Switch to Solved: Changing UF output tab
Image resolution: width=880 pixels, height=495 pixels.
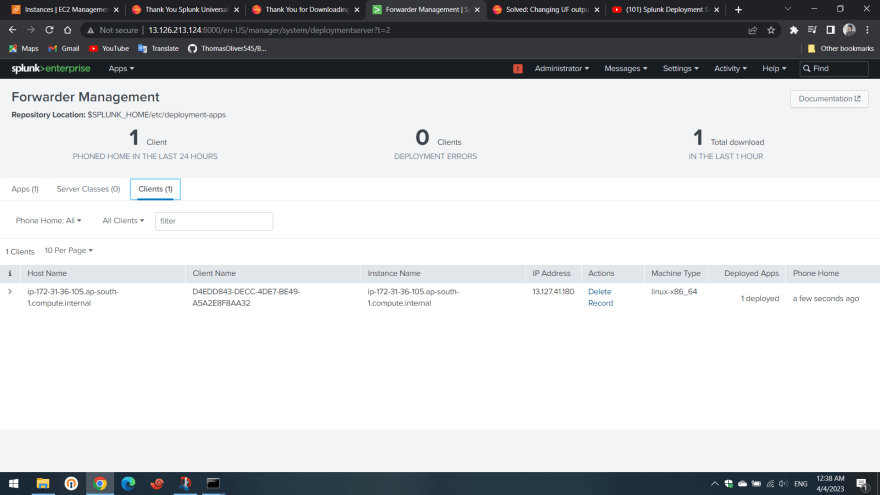(547, 10)
